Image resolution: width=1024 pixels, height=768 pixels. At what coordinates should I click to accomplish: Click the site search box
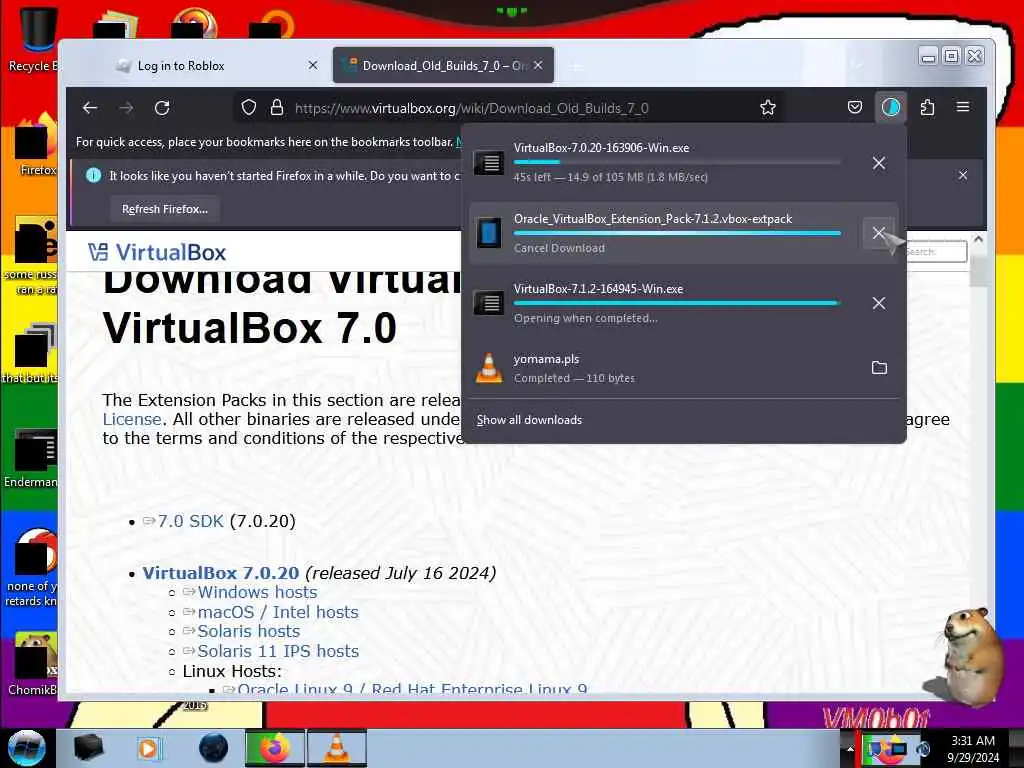[936, 251]
